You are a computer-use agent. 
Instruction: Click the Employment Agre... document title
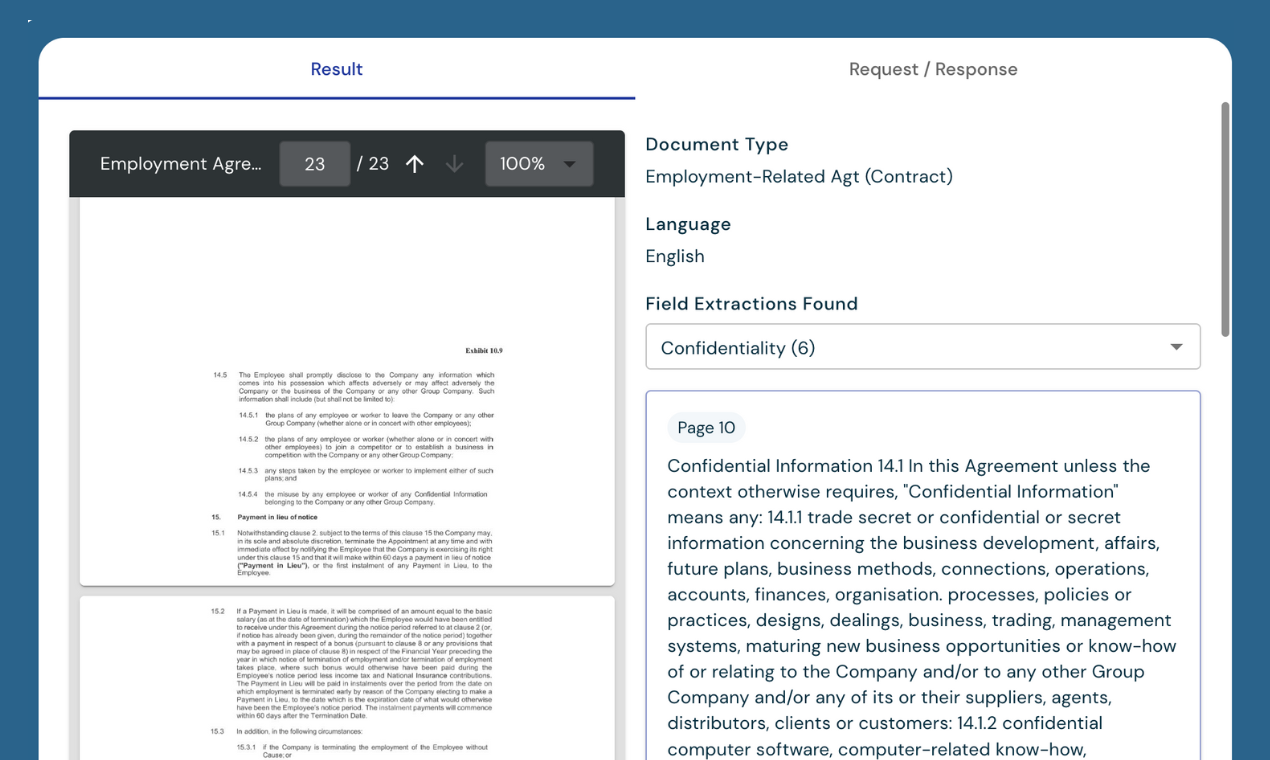point(180,164)
